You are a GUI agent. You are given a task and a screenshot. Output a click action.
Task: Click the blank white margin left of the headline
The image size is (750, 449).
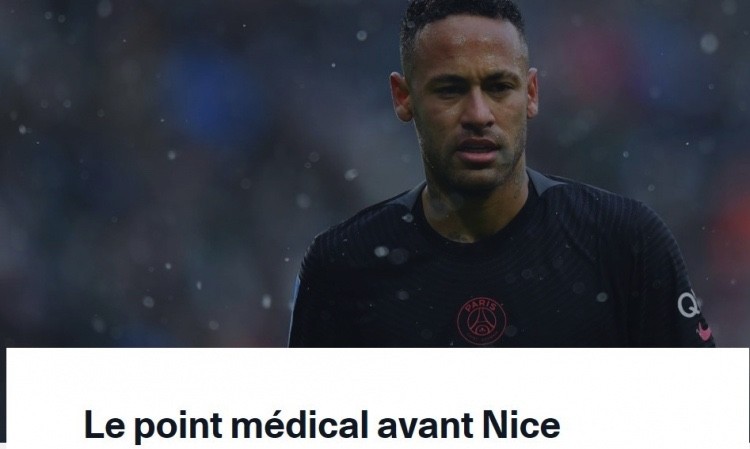point(44,425)
